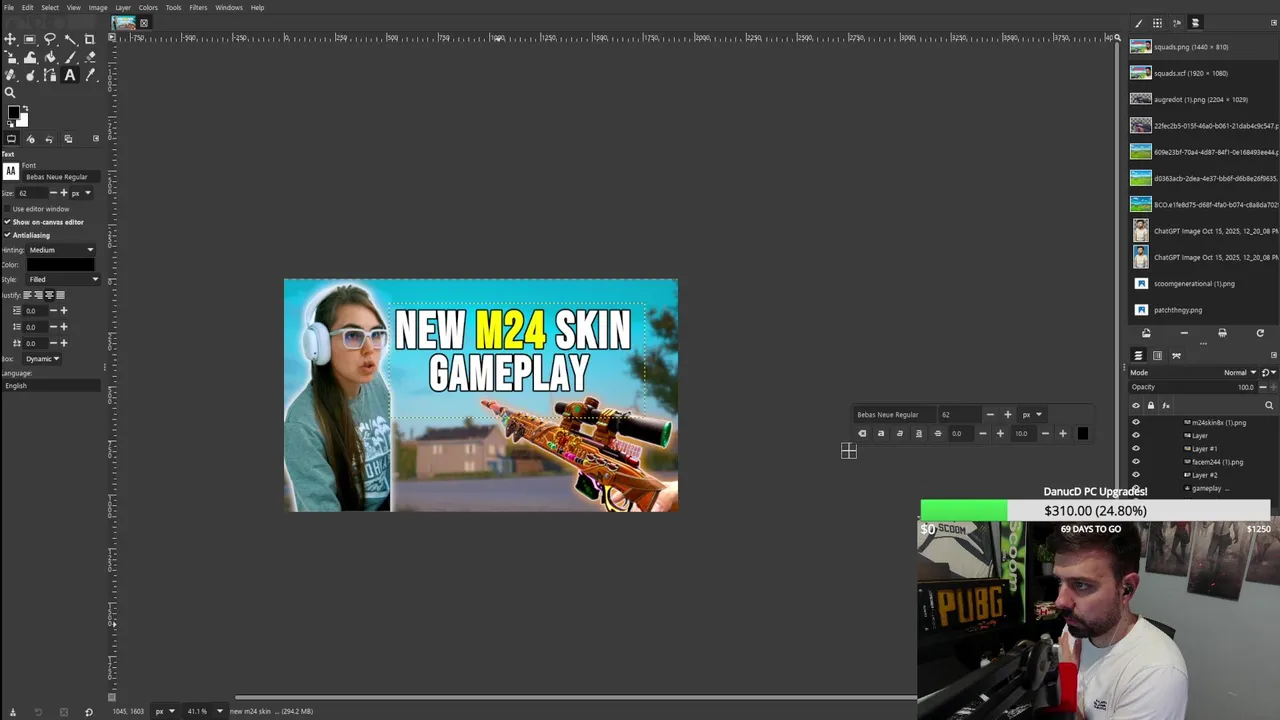Image resolution: width=1280 pixels, height=720 pixels.
Task: Open the Layer menu
Action: 123,7
